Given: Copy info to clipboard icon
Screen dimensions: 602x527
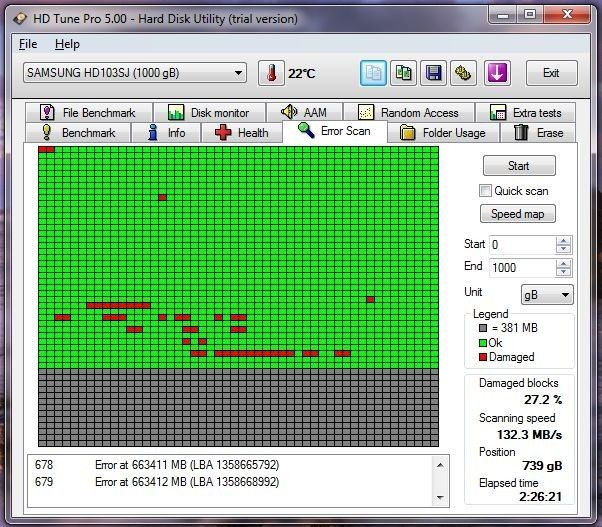Looking at the screenshot, I should tap(373, 73).
